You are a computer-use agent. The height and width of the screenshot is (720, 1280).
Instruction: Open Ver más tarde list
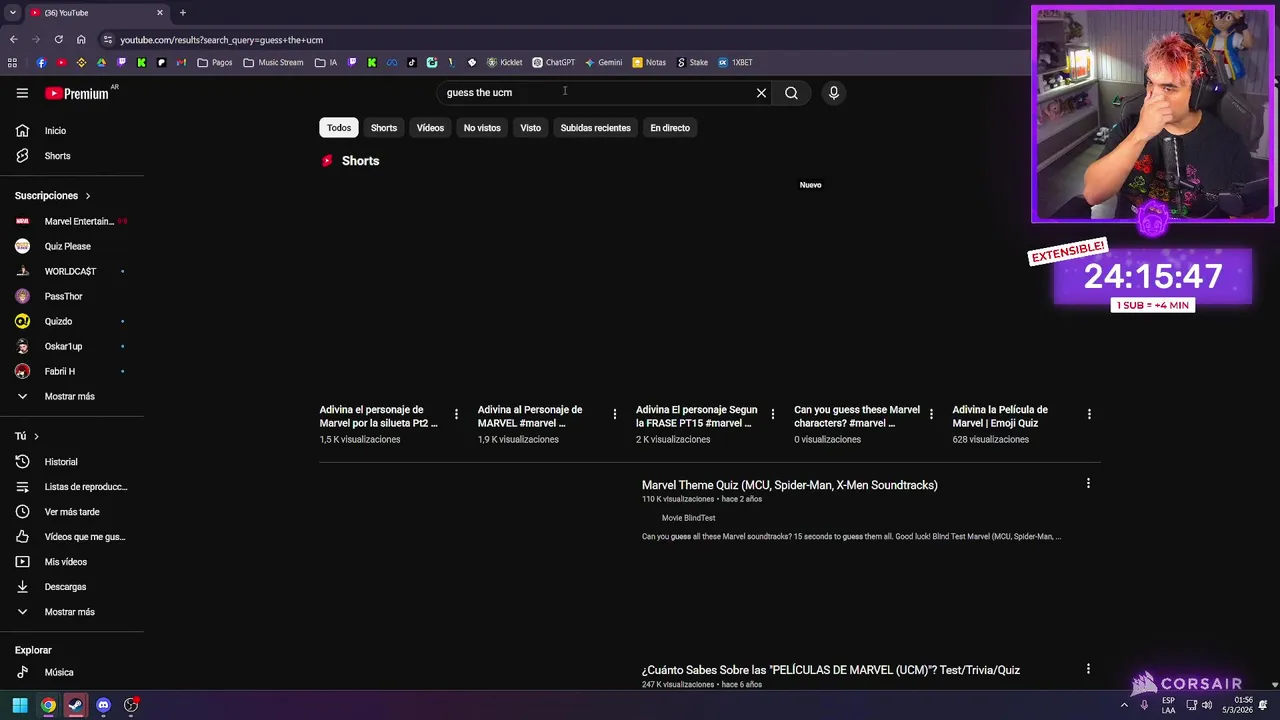pyautogui.click(x=72, y=512)
